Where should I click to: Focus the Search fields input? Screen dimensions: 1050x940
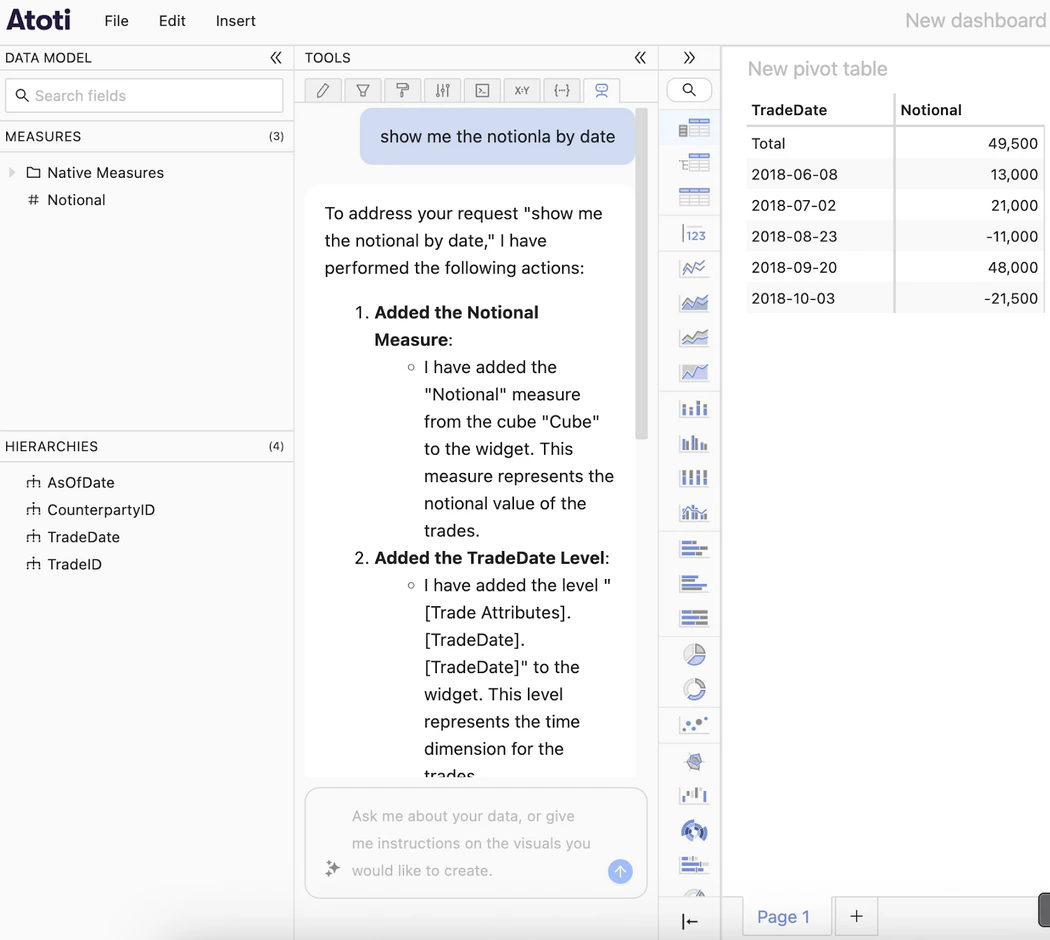point(144,96)
